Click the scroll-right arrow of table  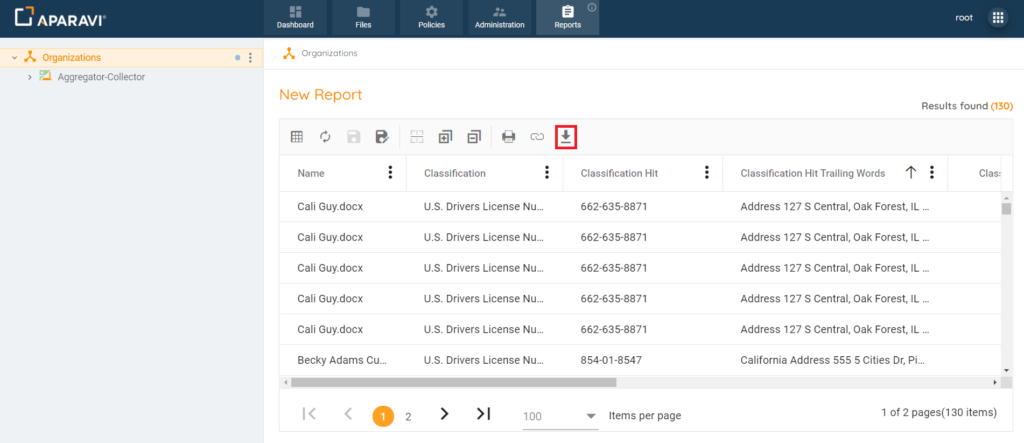tap(995, 382)
